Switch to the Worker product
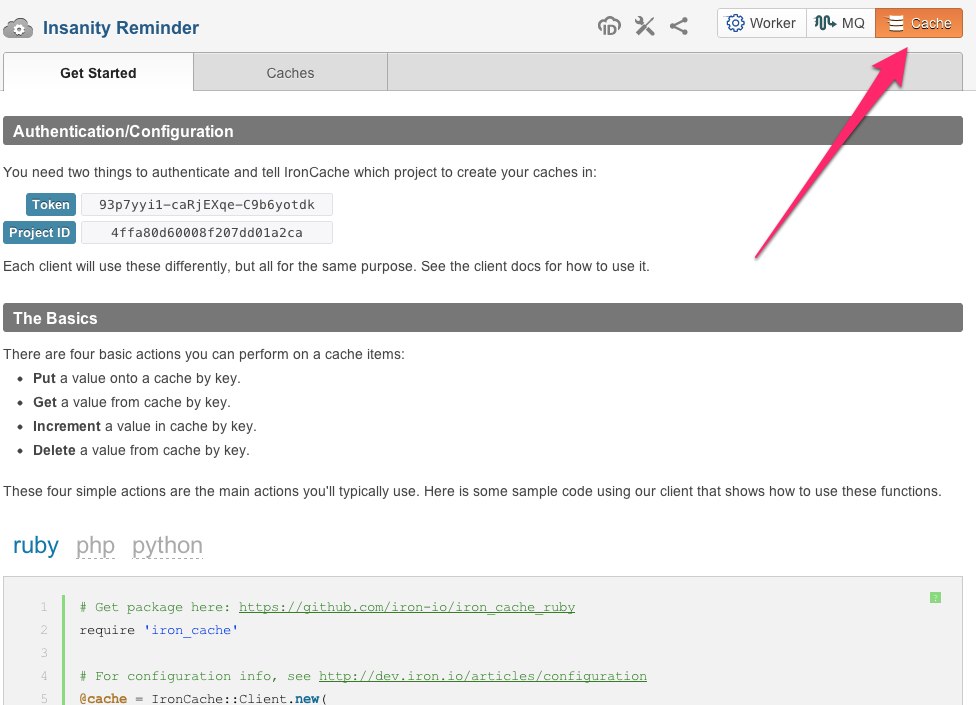The width and height of the screenshot is (976, 705). coord(761,23)
